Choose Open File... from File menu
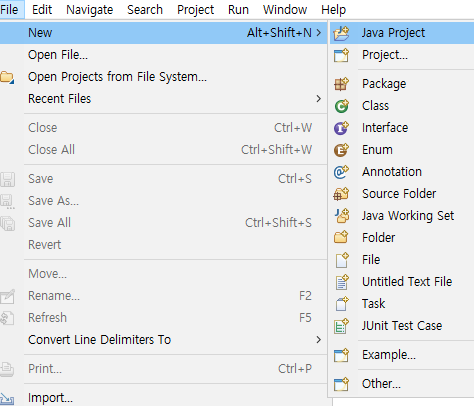 [163, 55]
